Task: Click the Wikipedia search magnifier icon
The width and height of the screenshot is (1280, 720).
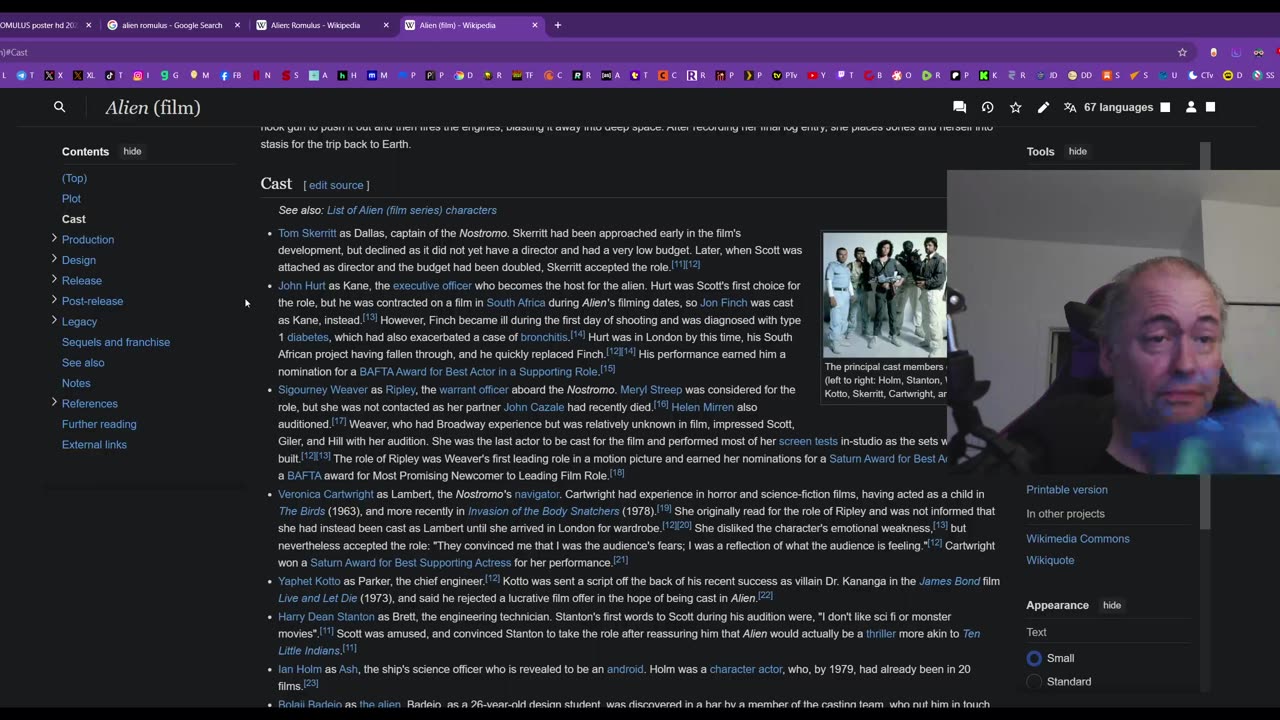Action: tap(59, 107)
